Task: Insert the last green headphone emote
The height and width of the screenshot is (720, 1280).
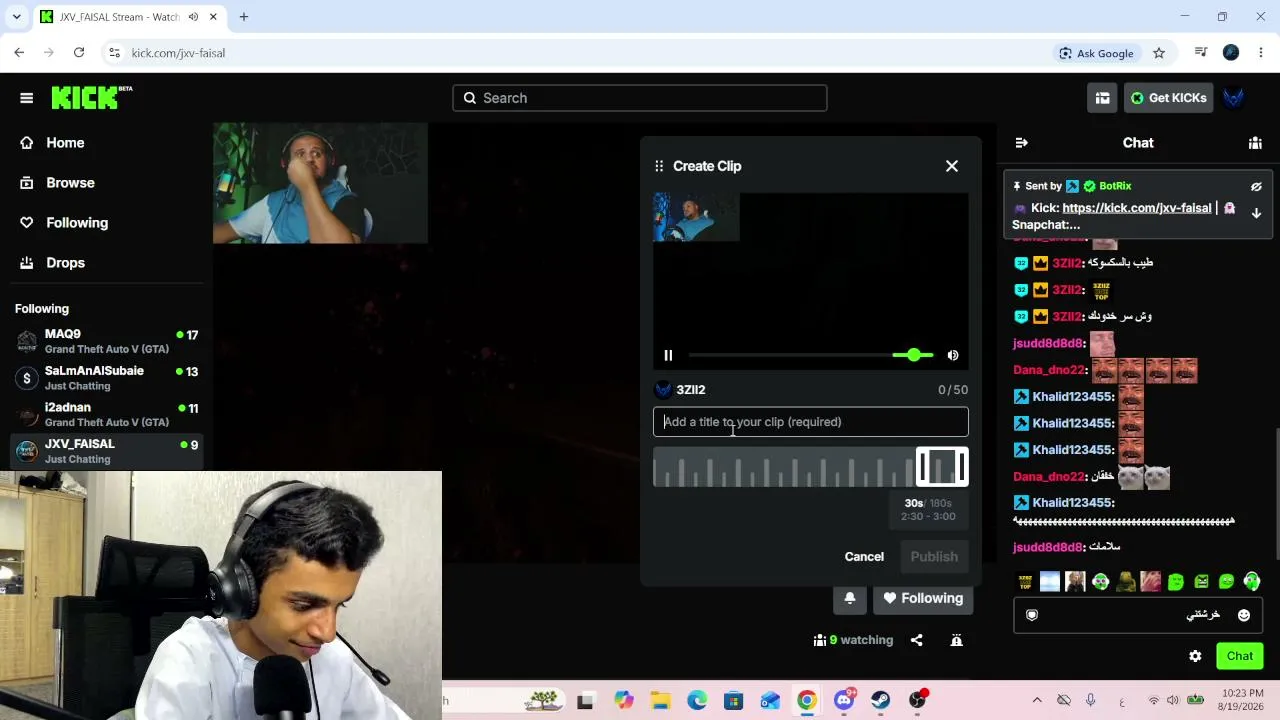Action: [1251, 582]
